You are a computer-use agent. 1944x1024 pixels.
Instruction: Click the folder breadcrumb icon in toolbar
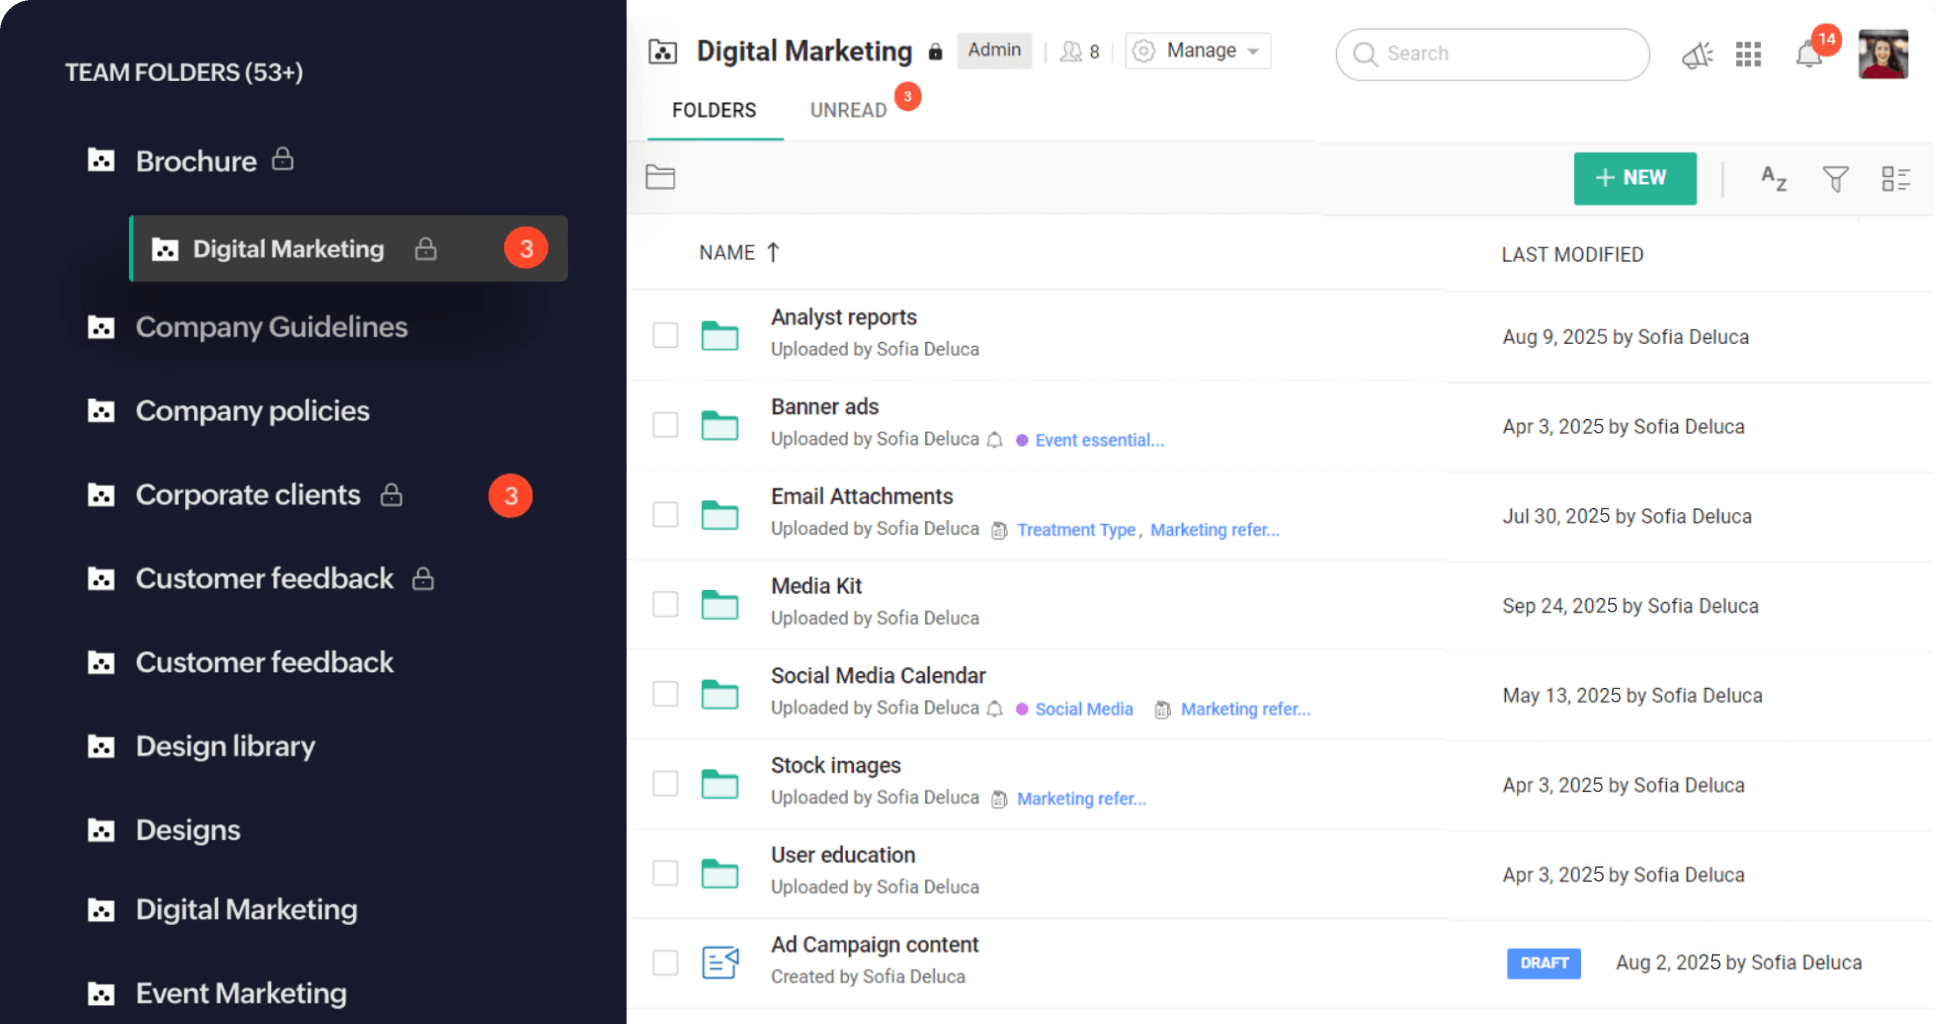click(x=660, y=177)
